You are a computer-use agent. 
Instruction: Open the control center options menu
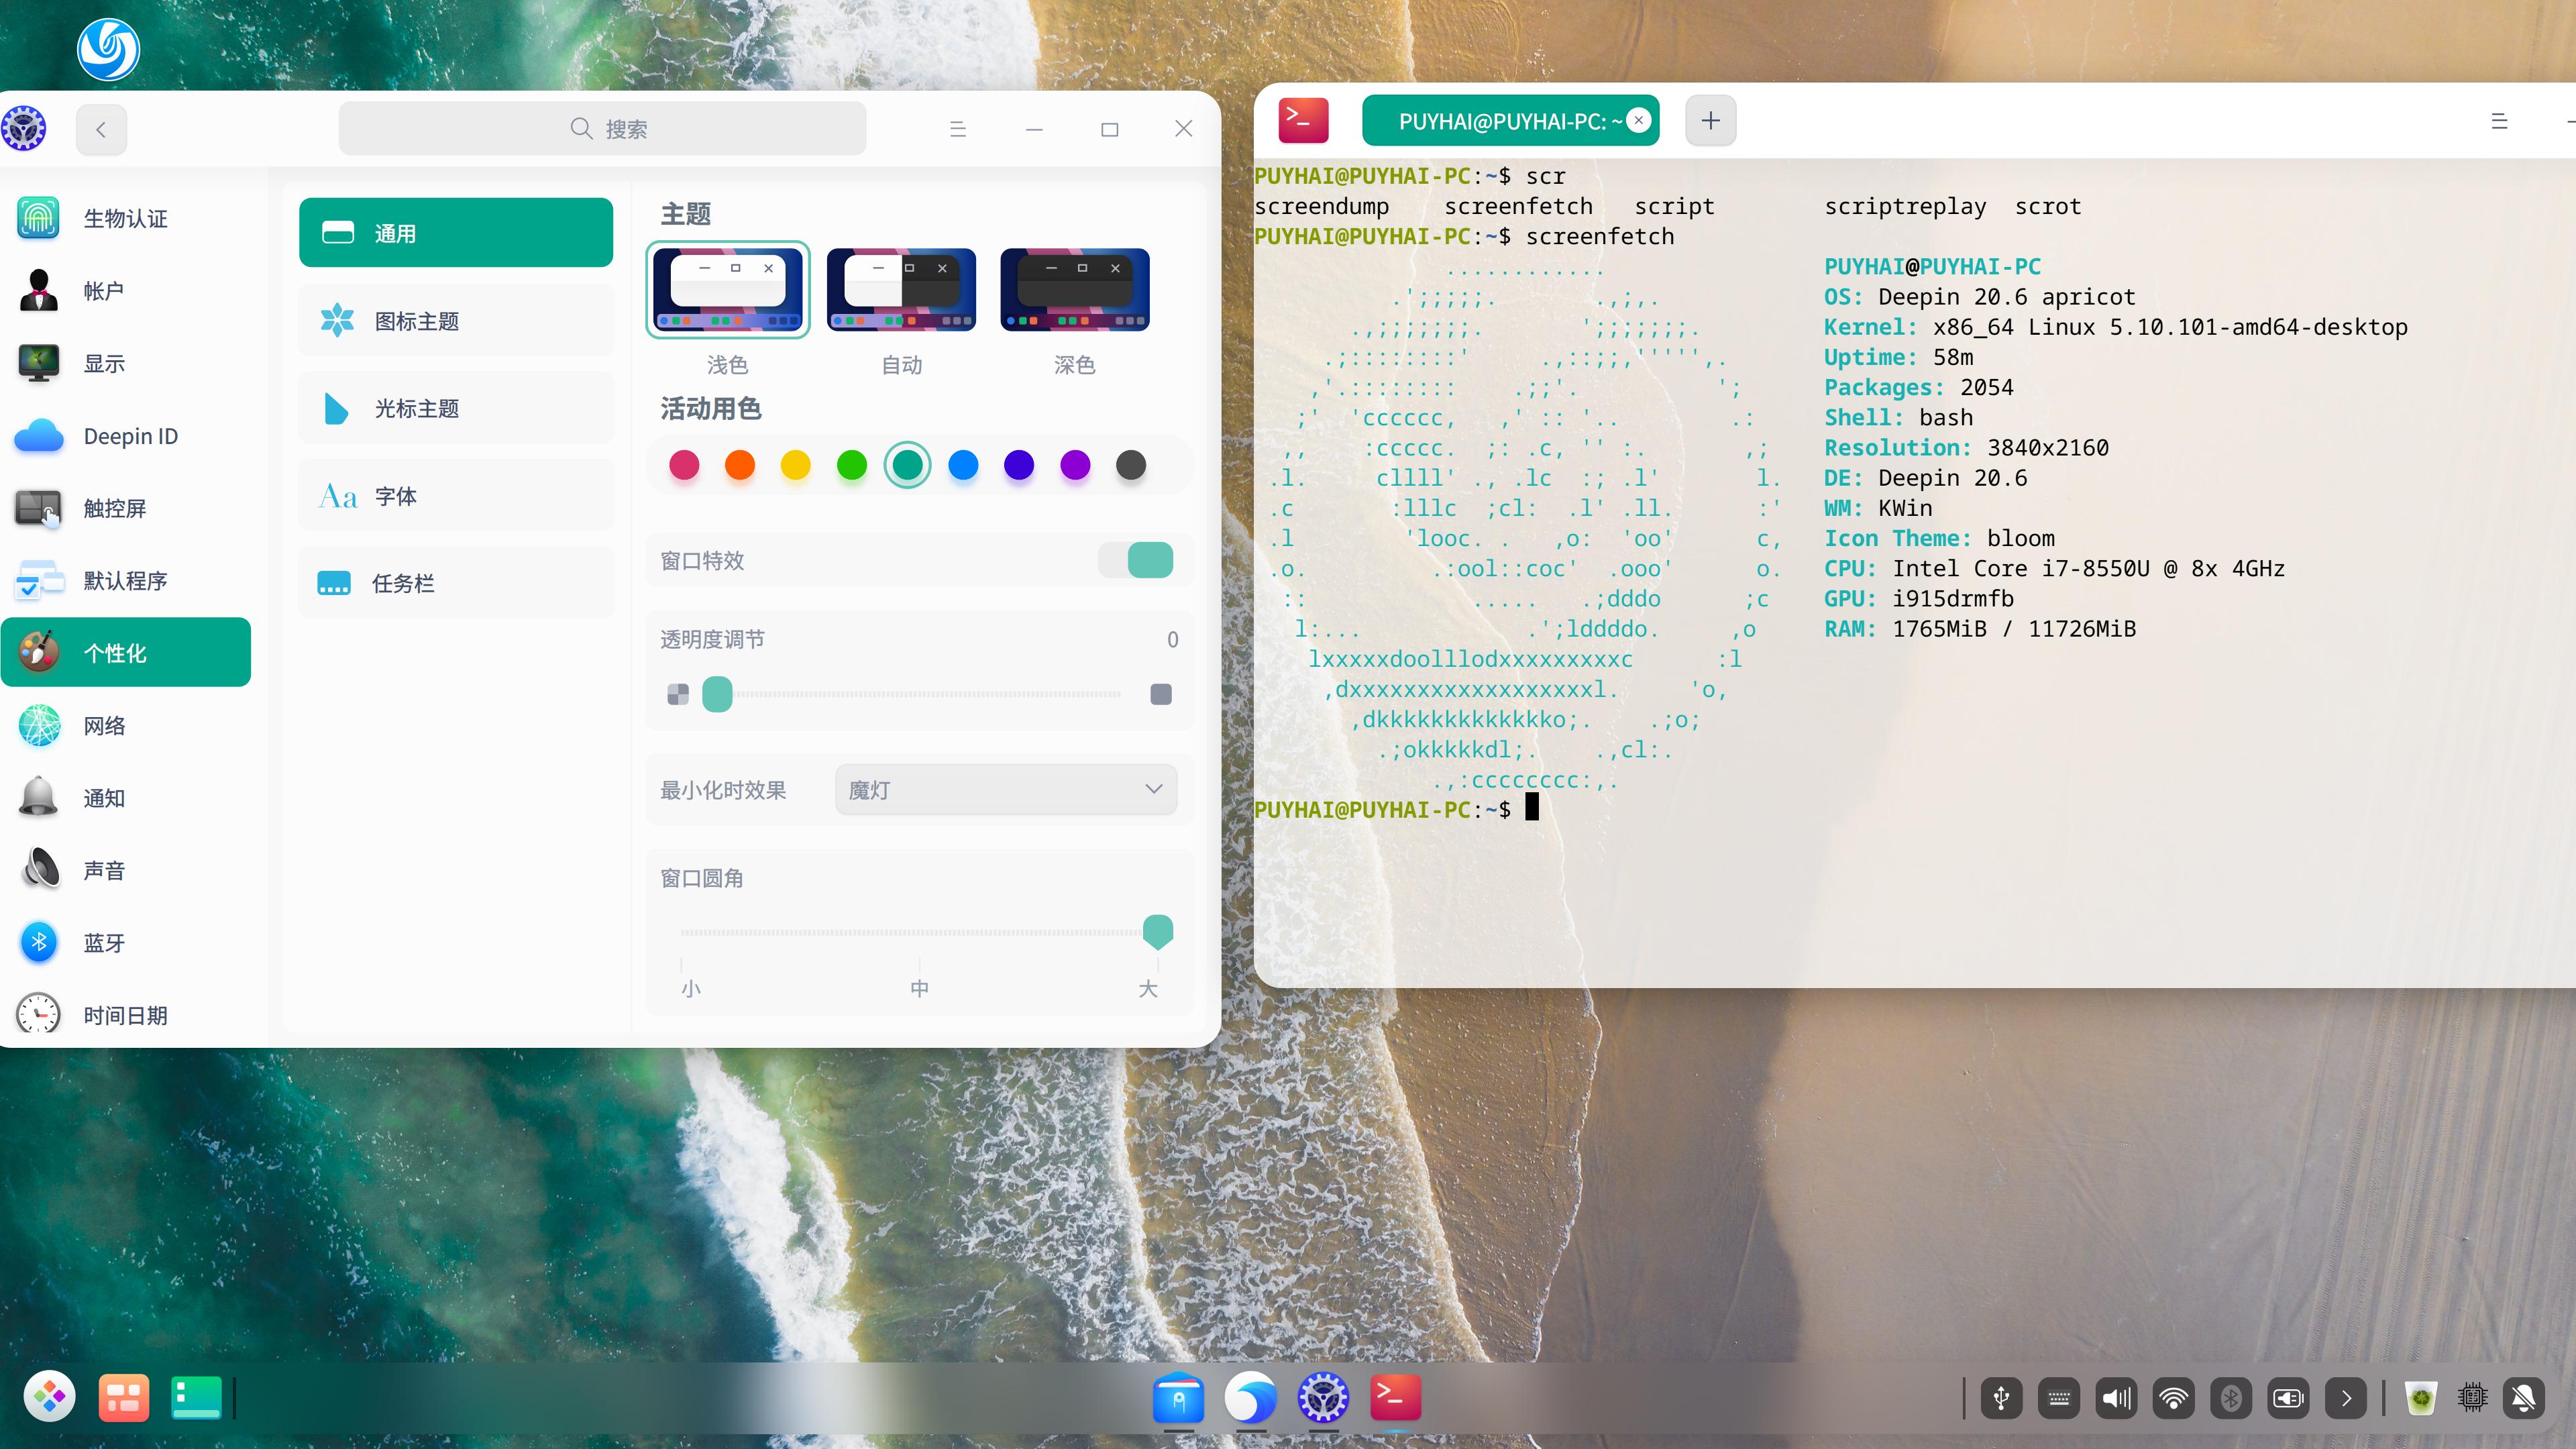(x=957, y=128)
